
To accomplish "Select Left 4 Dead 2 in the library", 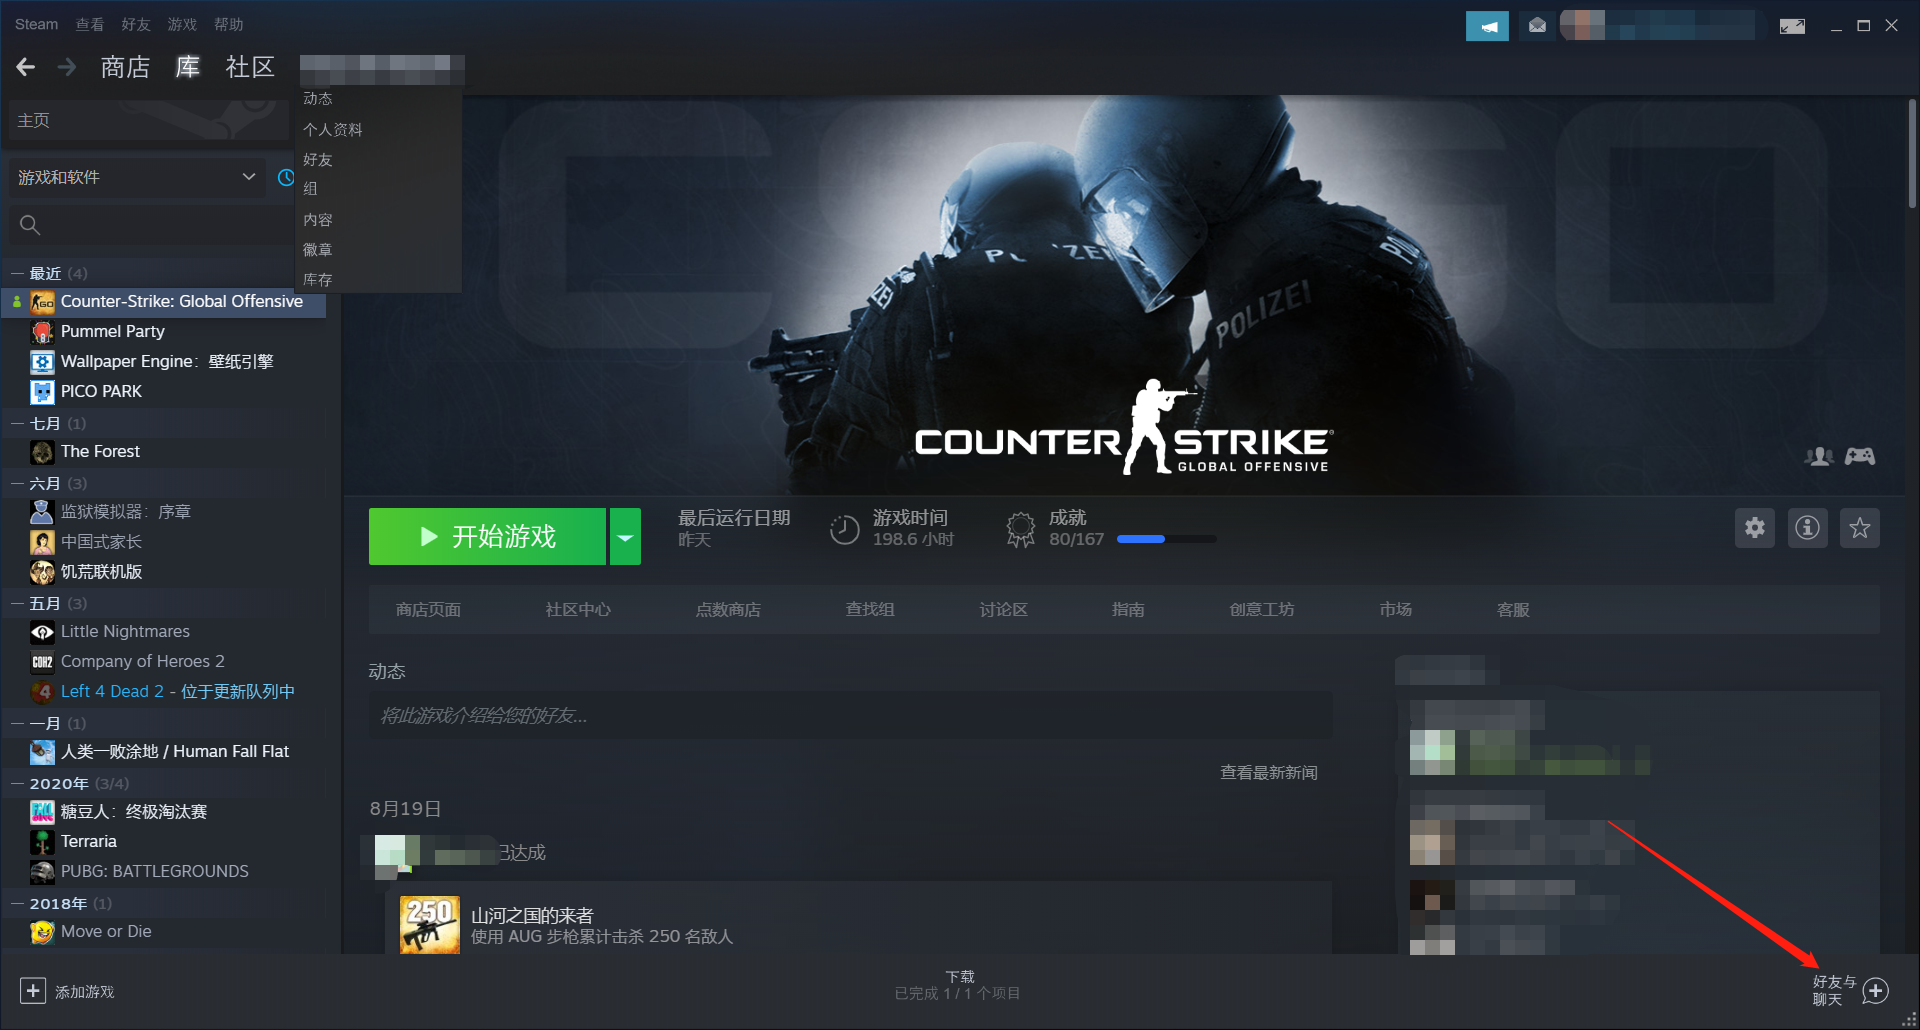I will (163, 691).
